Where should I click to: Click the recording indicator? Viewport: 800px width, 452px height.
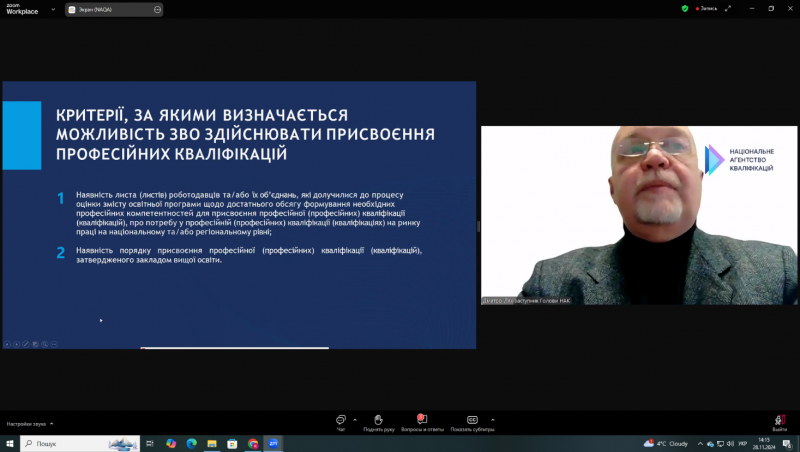[706, 8]
